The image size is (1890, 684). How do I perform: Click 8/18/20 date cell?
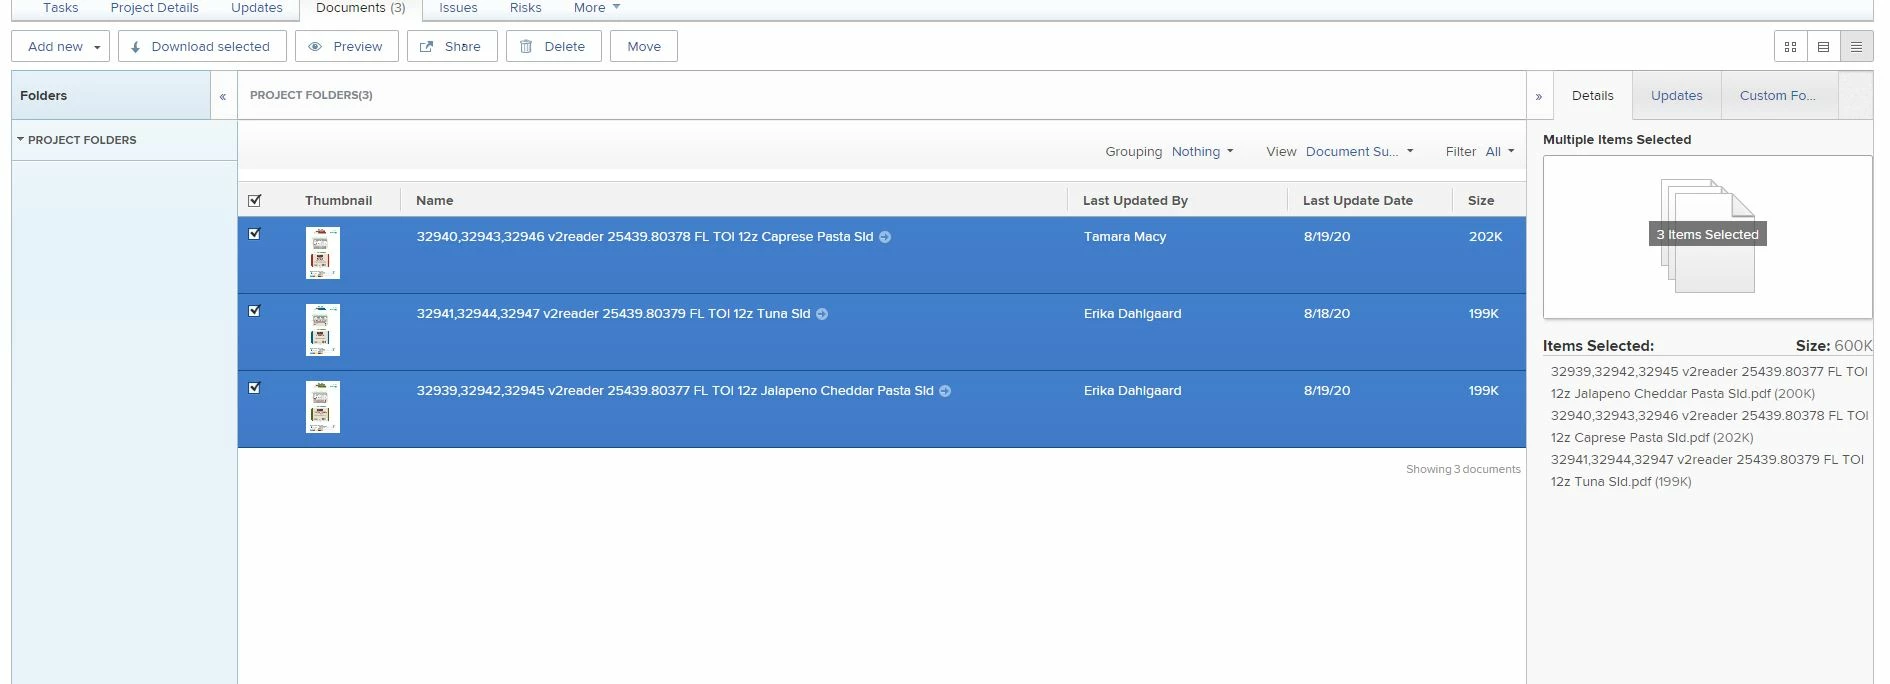1327,314
